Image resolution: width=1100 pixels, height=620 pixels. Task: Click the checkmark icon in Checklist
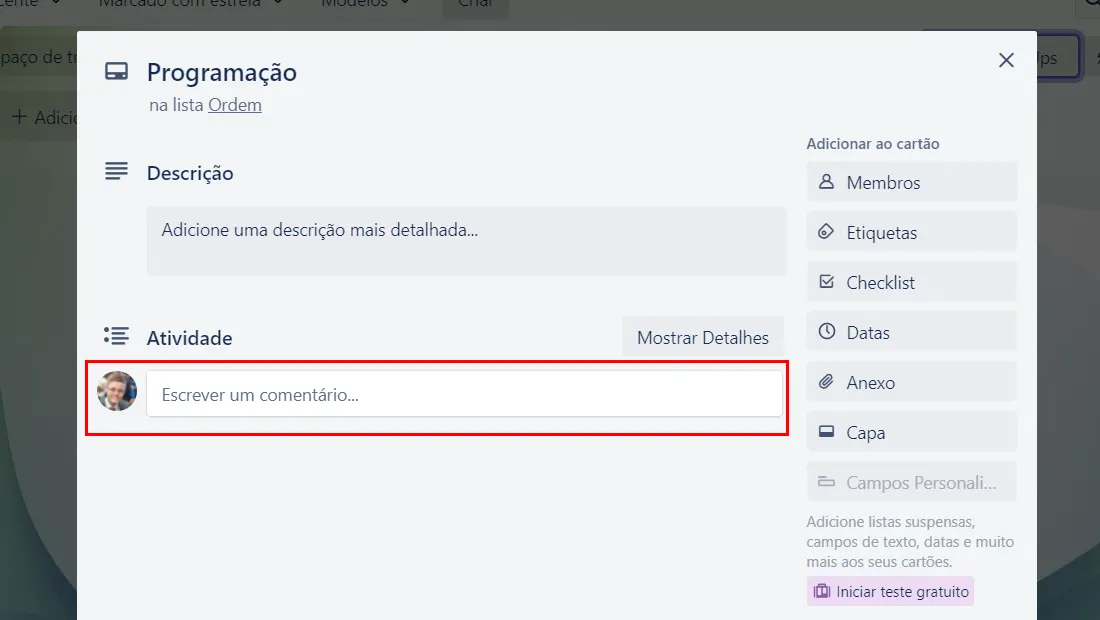(x=826, y=281)
